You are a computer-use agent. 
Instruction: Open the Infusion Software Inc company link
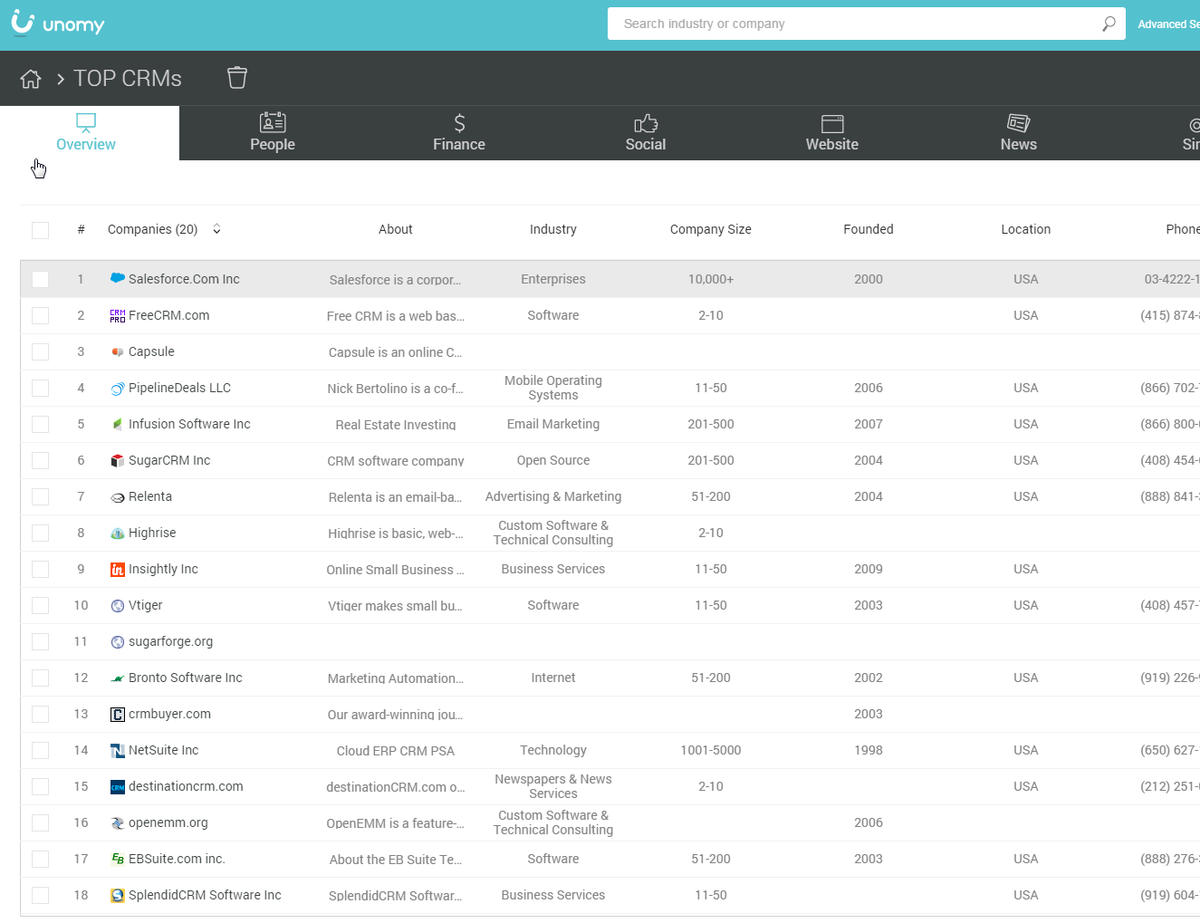[189, 424]
